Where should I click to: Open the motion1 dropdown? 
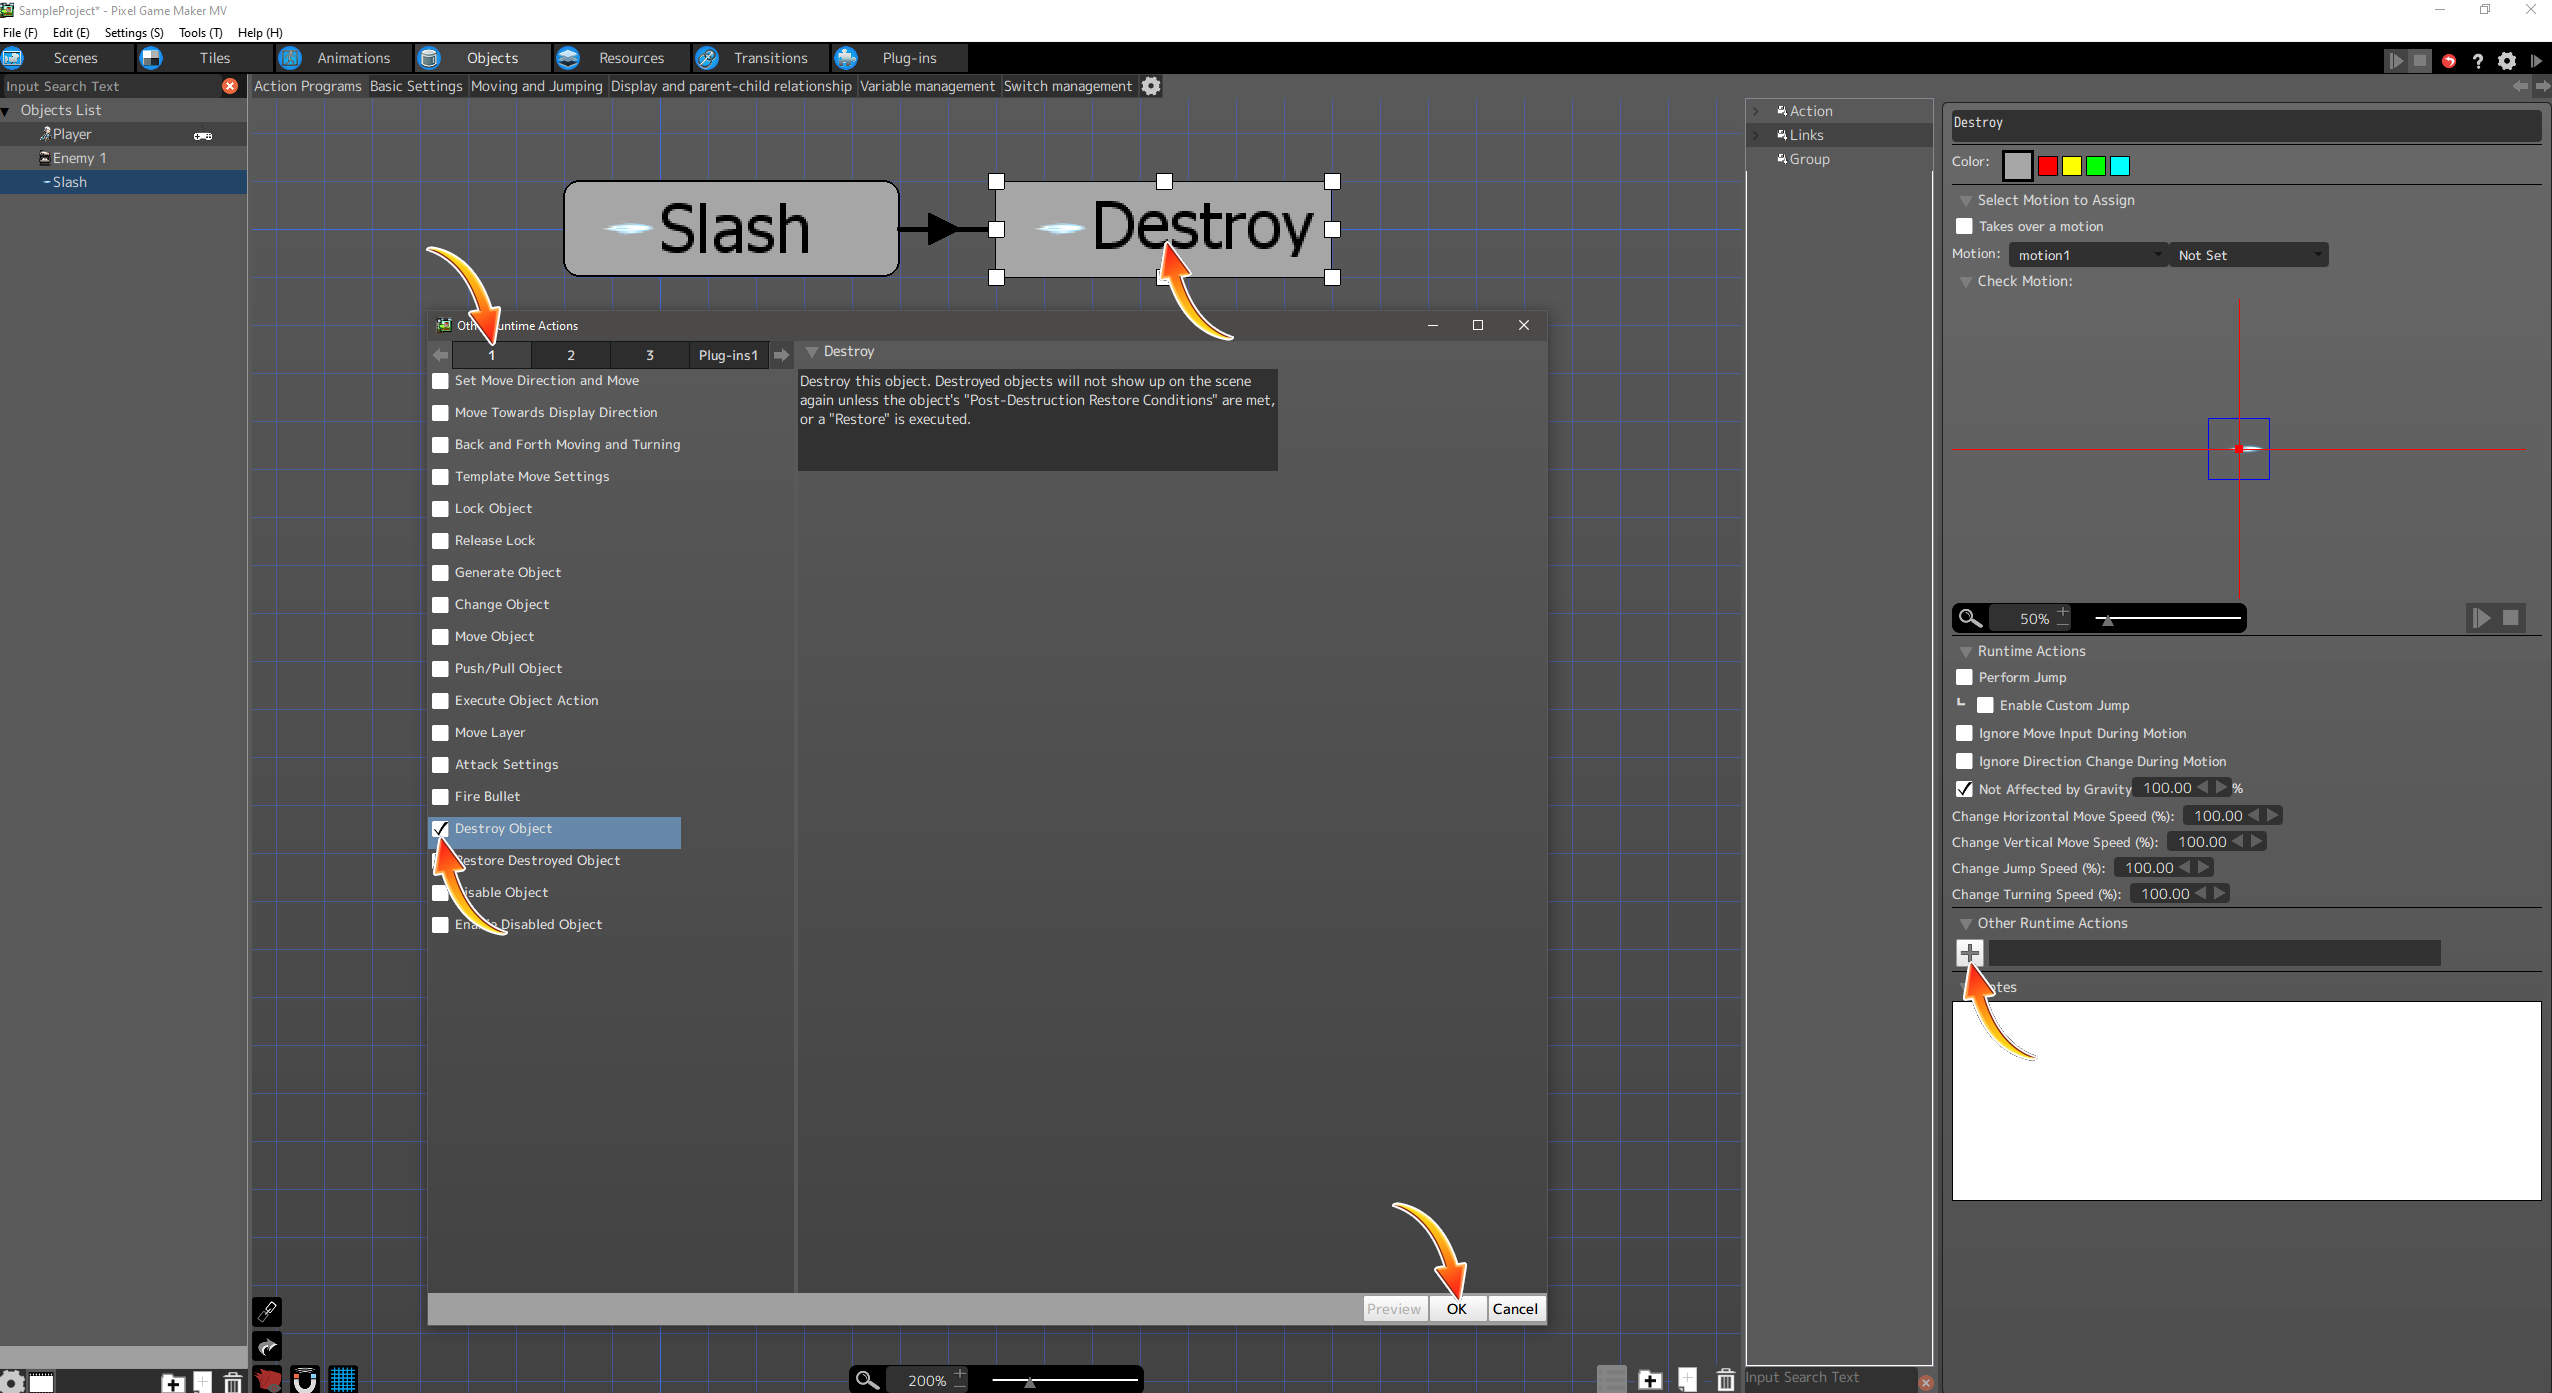(2087, 255)
